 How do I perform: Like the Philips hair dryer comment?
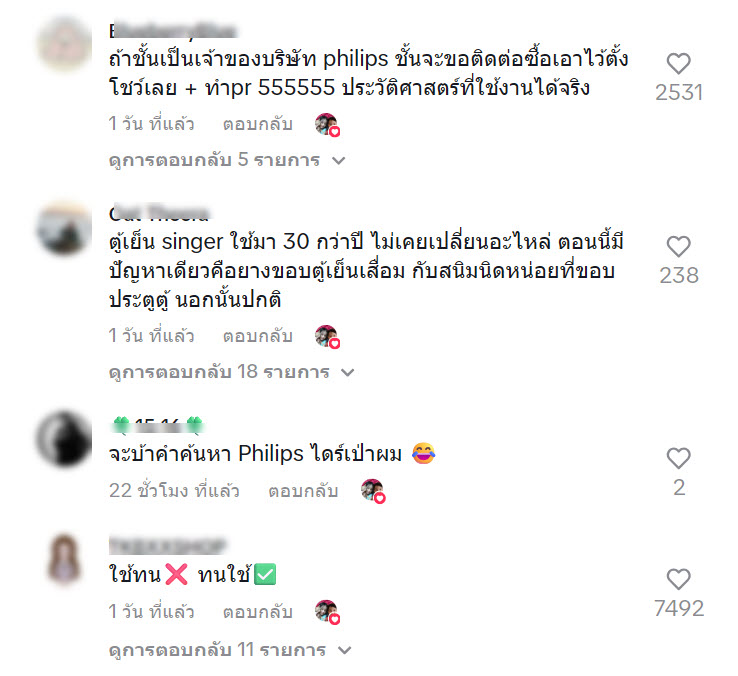[x=678, y=458]
